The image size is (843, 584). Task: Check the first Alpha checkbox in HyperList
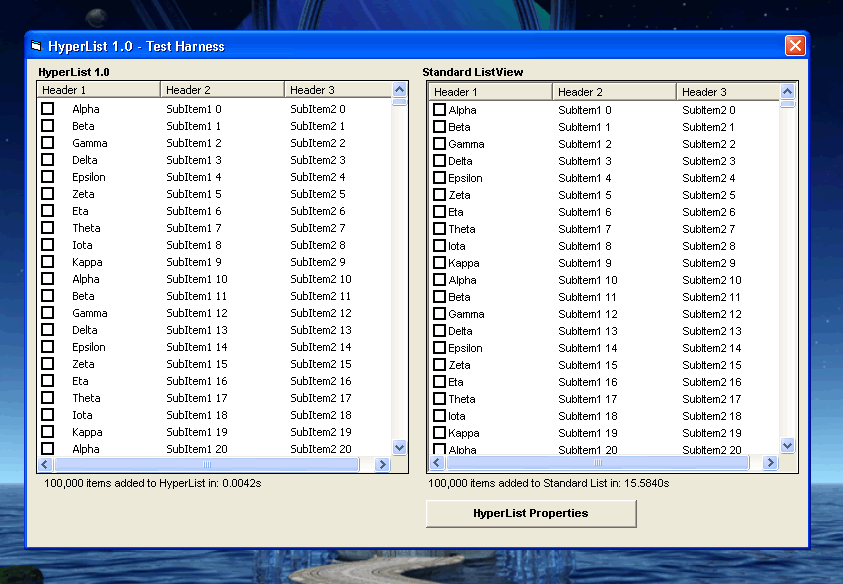[47, 109]
